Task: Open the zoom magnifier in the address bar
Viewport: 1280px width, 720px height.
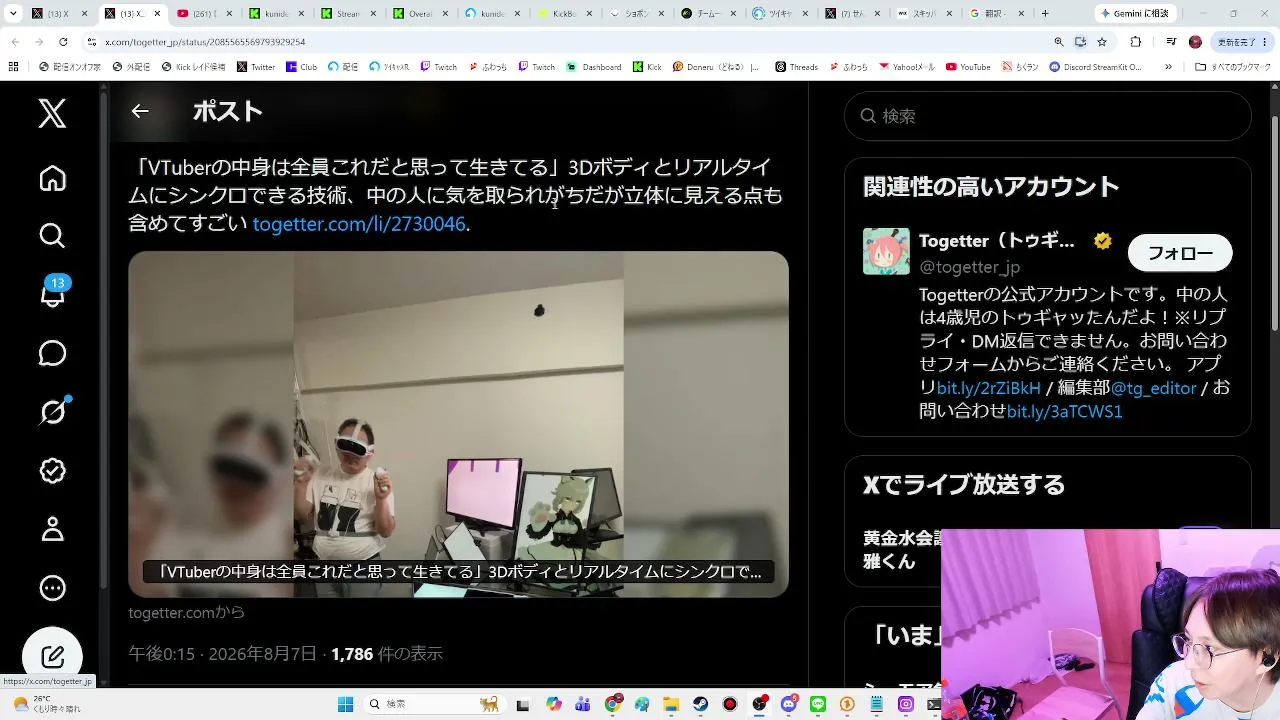Action: (x=1059, y=42)
